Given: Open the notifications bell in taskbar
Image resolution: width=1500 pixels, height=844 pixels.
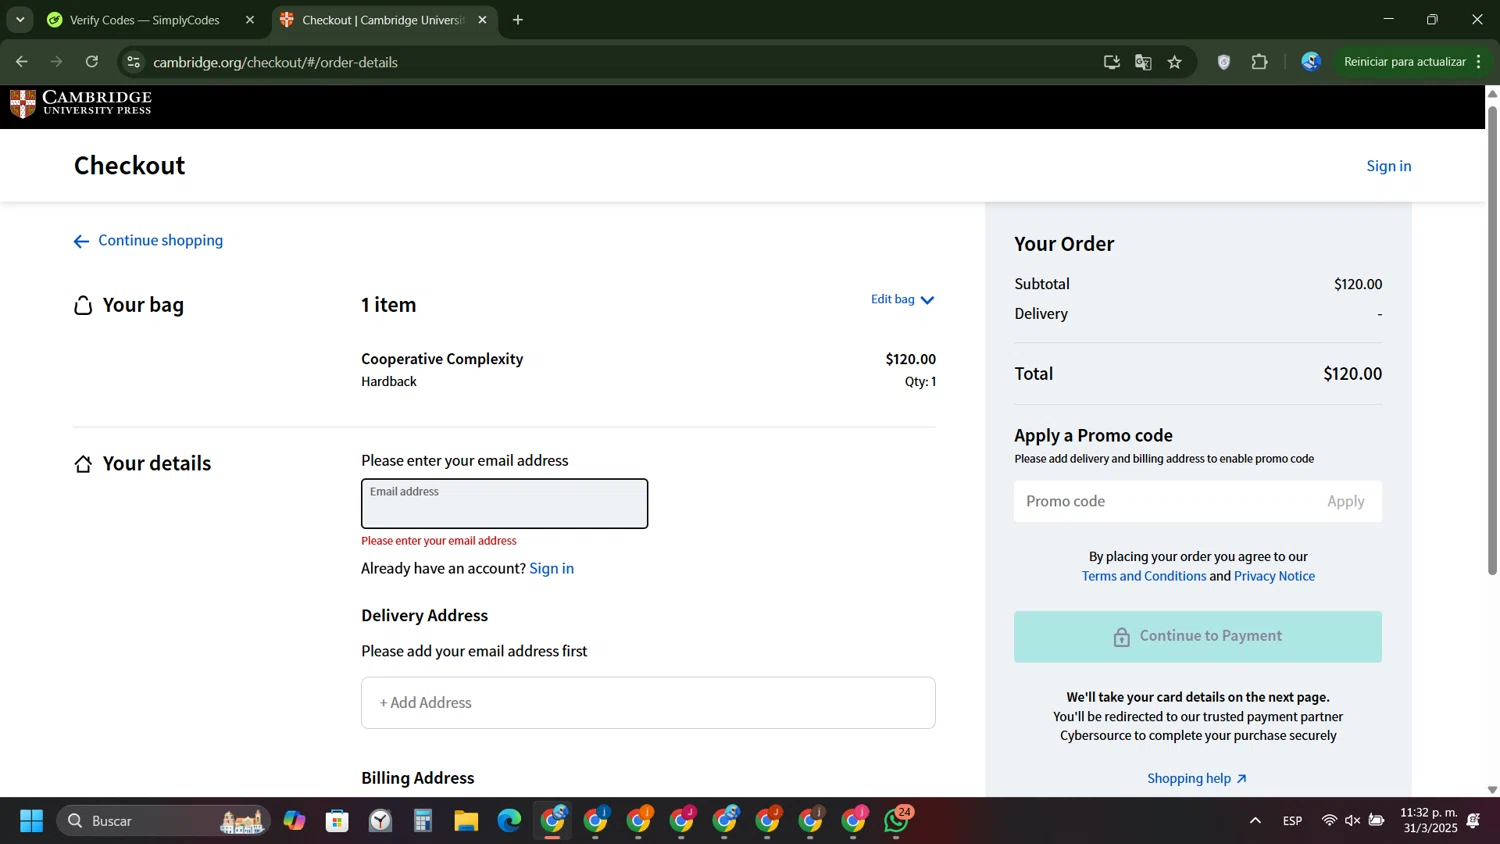Looking at the screenshot, I should 1473,821.
